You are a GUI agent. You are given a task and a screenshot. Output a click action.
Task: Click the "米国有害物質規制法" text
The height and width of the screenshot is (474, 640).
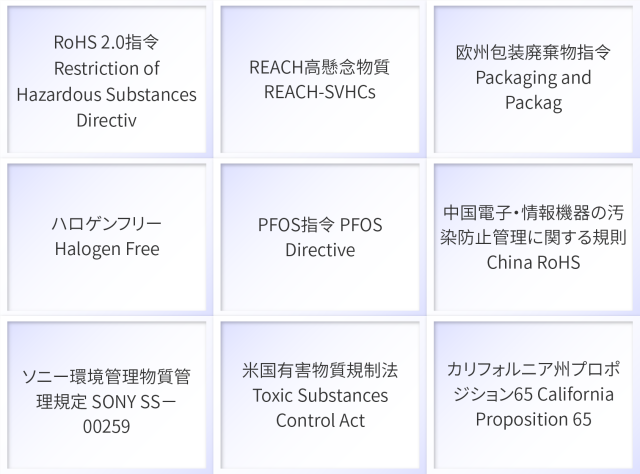pos(320,370)
